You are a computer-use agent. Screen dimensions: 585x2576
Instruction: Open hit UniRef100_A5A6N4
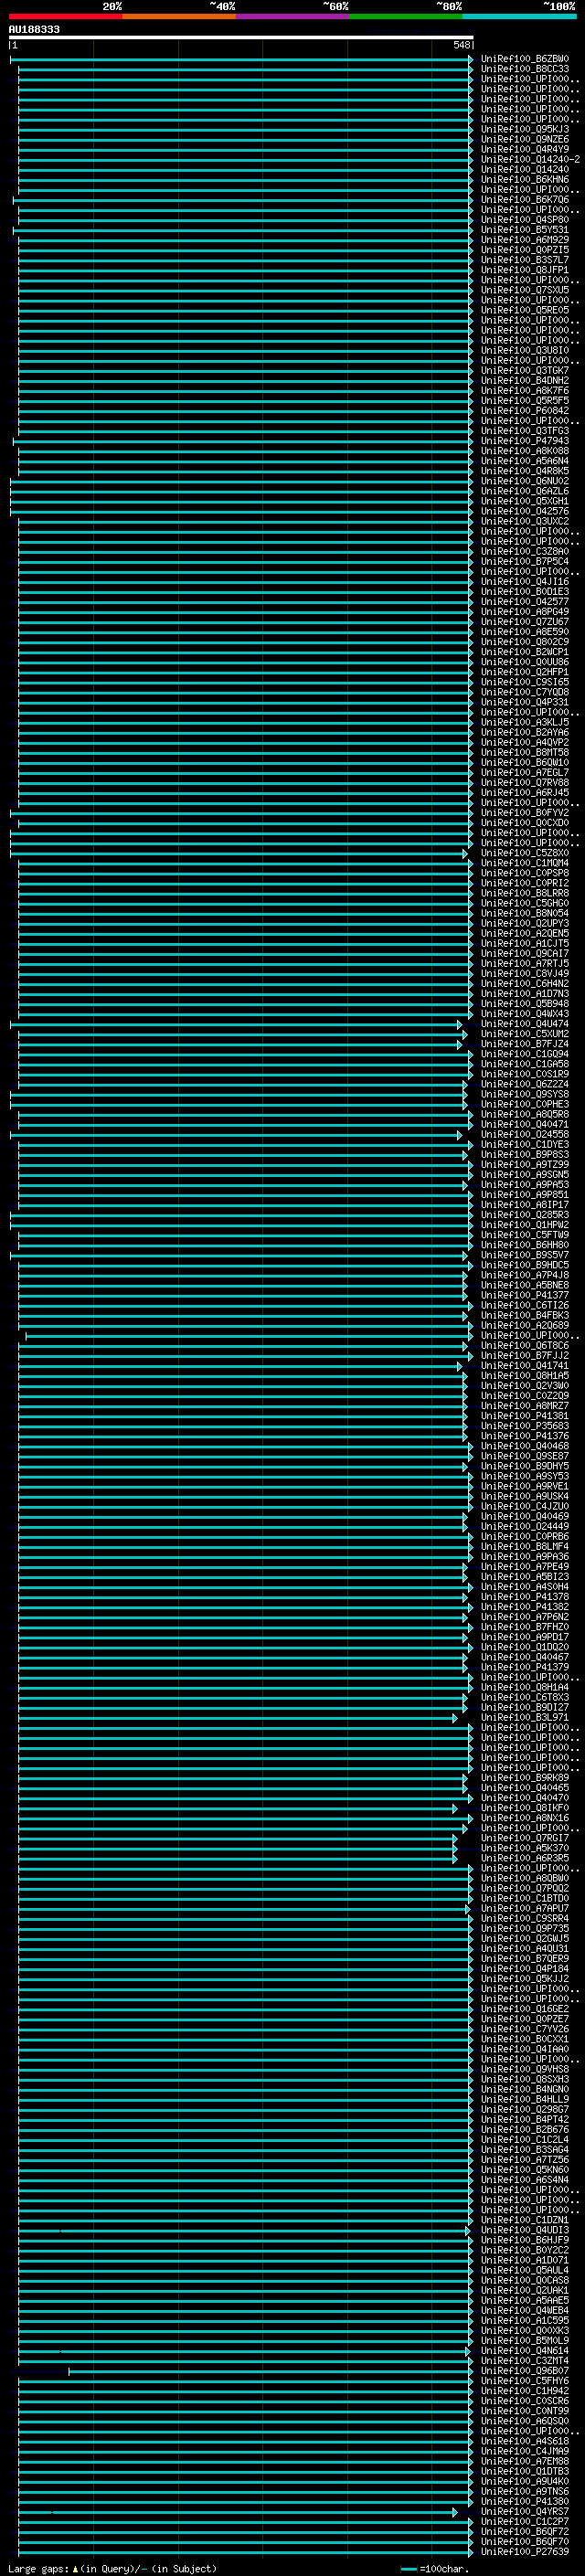pyautogui.click(x=524, y=461)
